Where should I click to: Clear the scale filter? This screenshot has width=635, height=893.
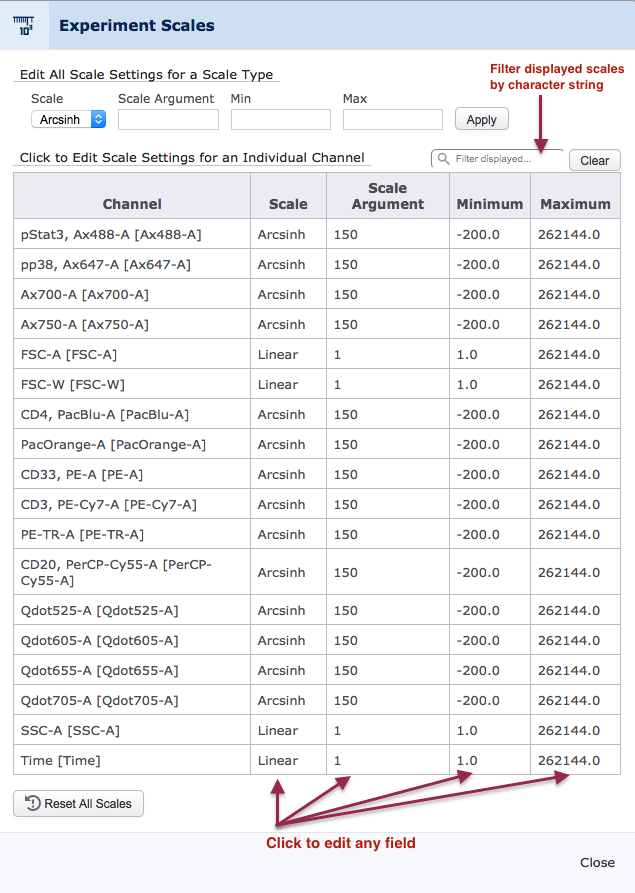pos(595,161)
